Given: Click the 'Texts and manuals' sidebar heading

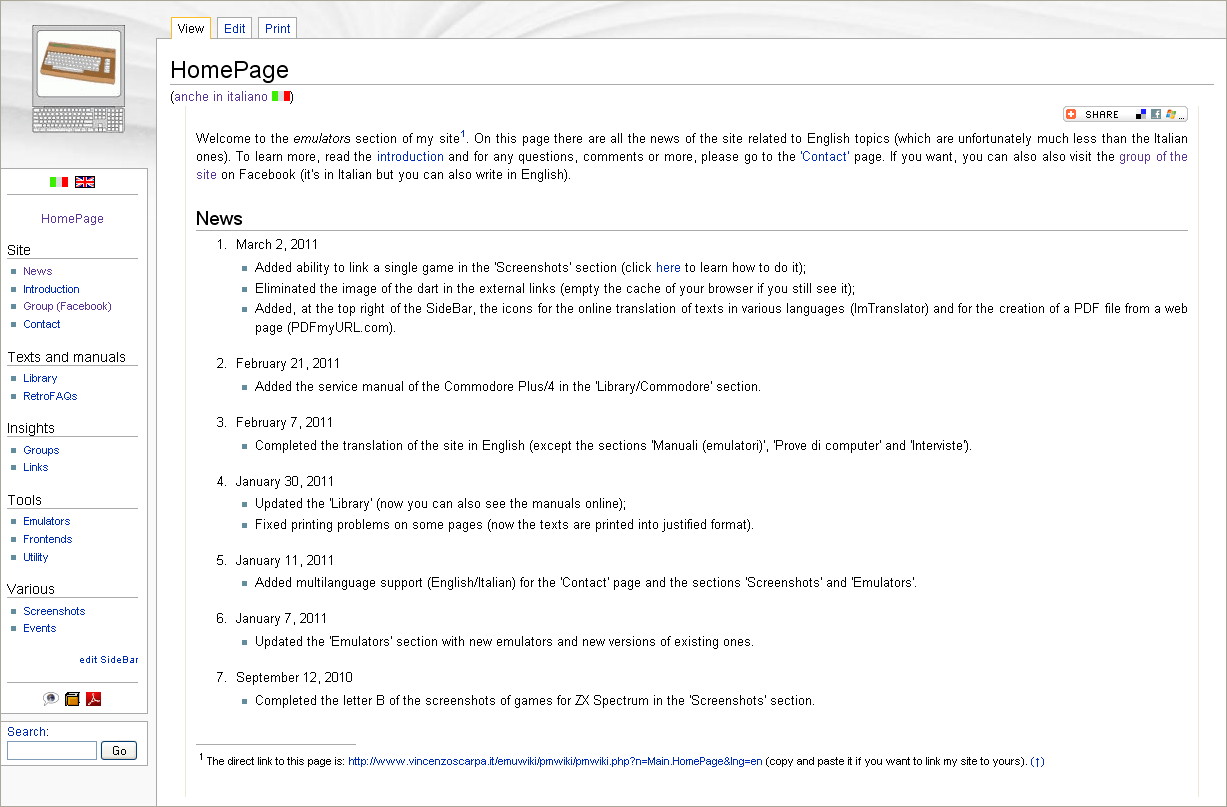Looking at the screenshot, I should [x=66, y=357].
